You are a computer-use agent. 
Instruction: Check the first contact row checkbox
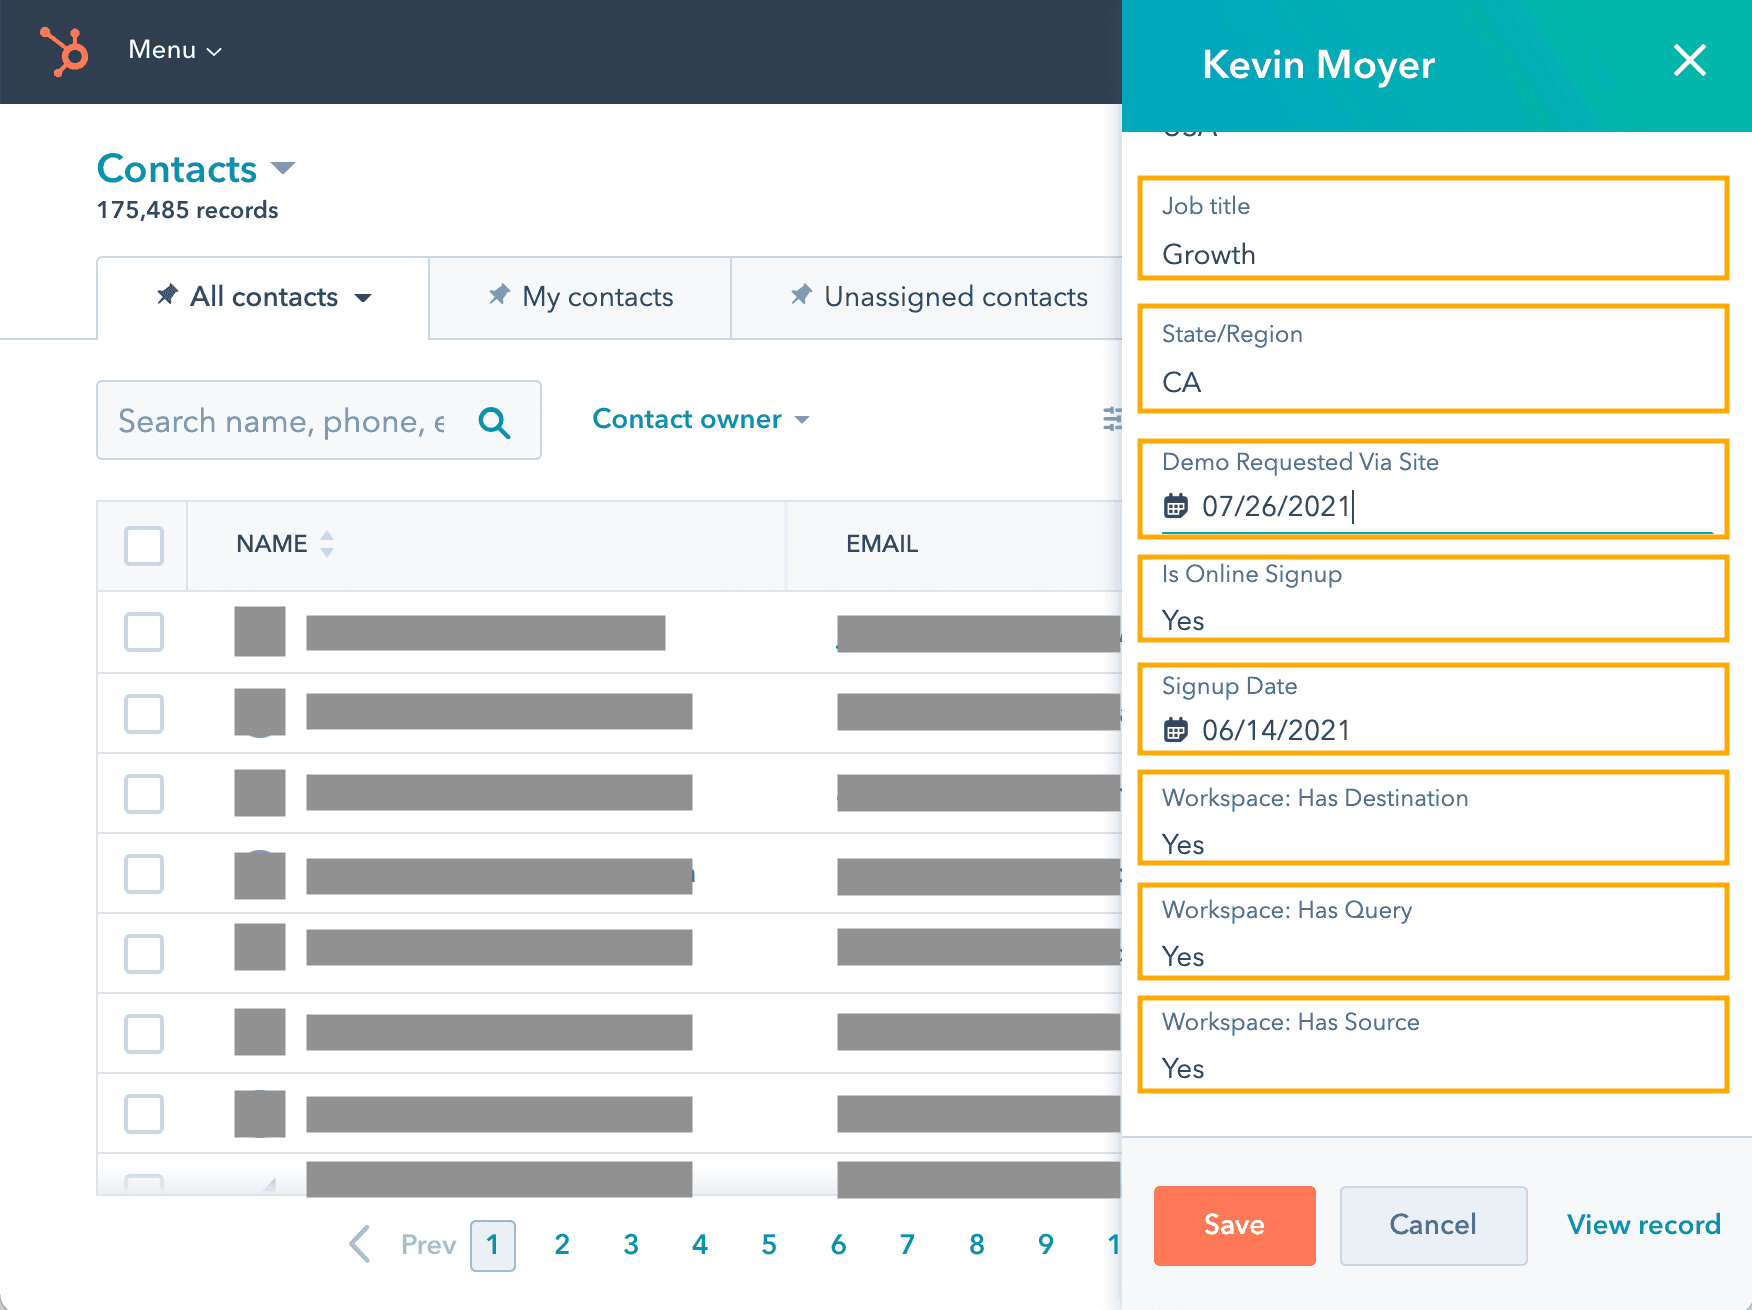coord(143,632)
